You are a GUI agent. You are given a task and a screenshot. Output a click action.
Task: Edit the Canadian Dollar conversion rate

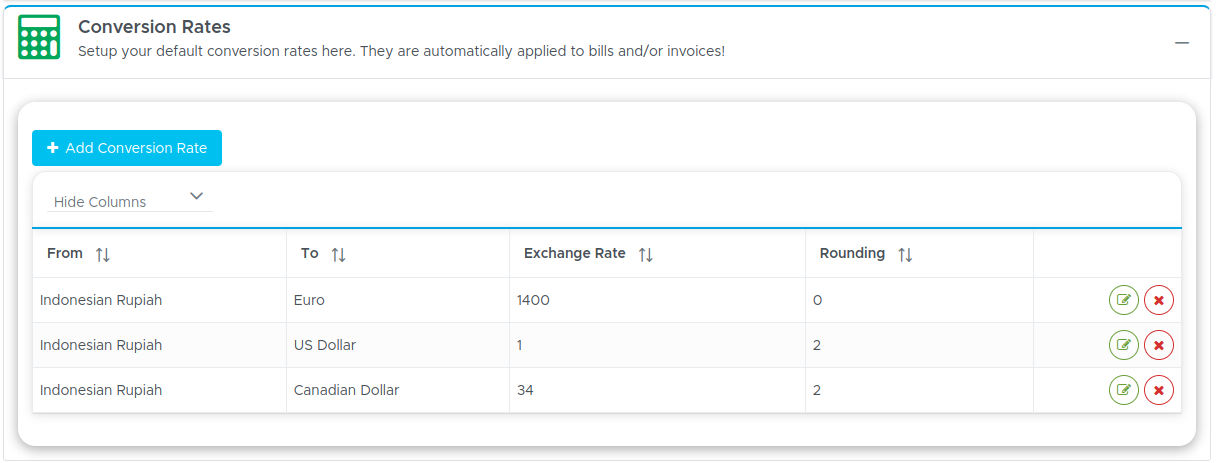tap(1124, 390)
